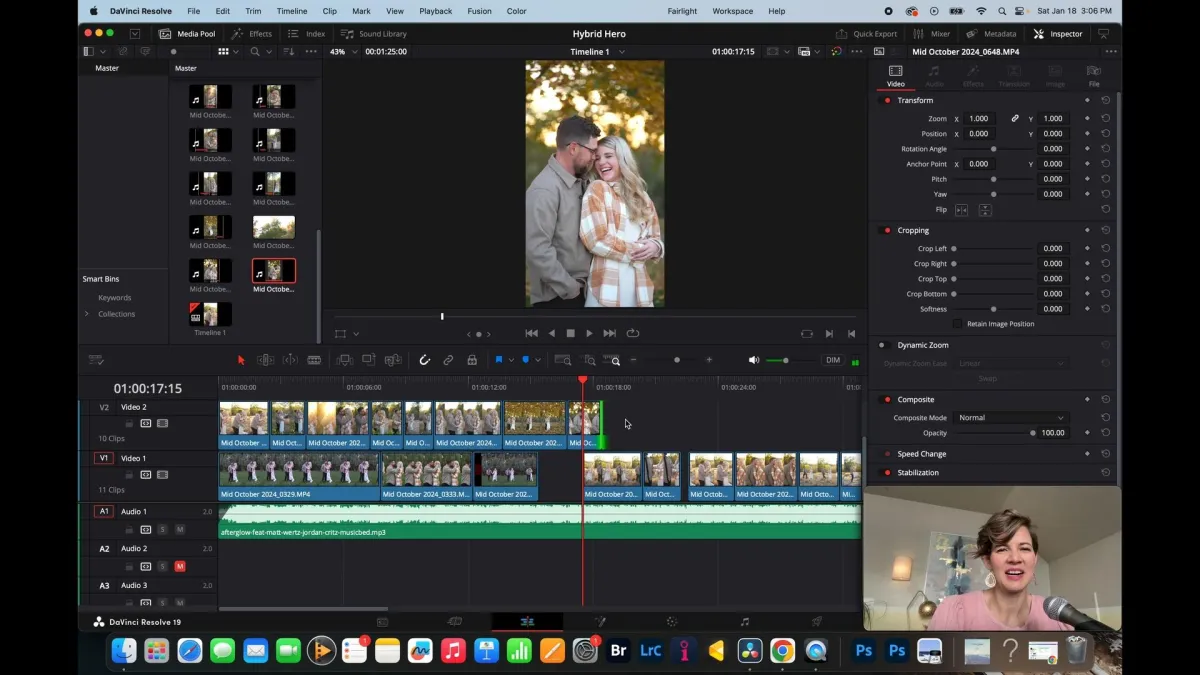Toggle the timeline Linked Selection chain icon
The image size is (1200, 675).
tap(448, 360)
